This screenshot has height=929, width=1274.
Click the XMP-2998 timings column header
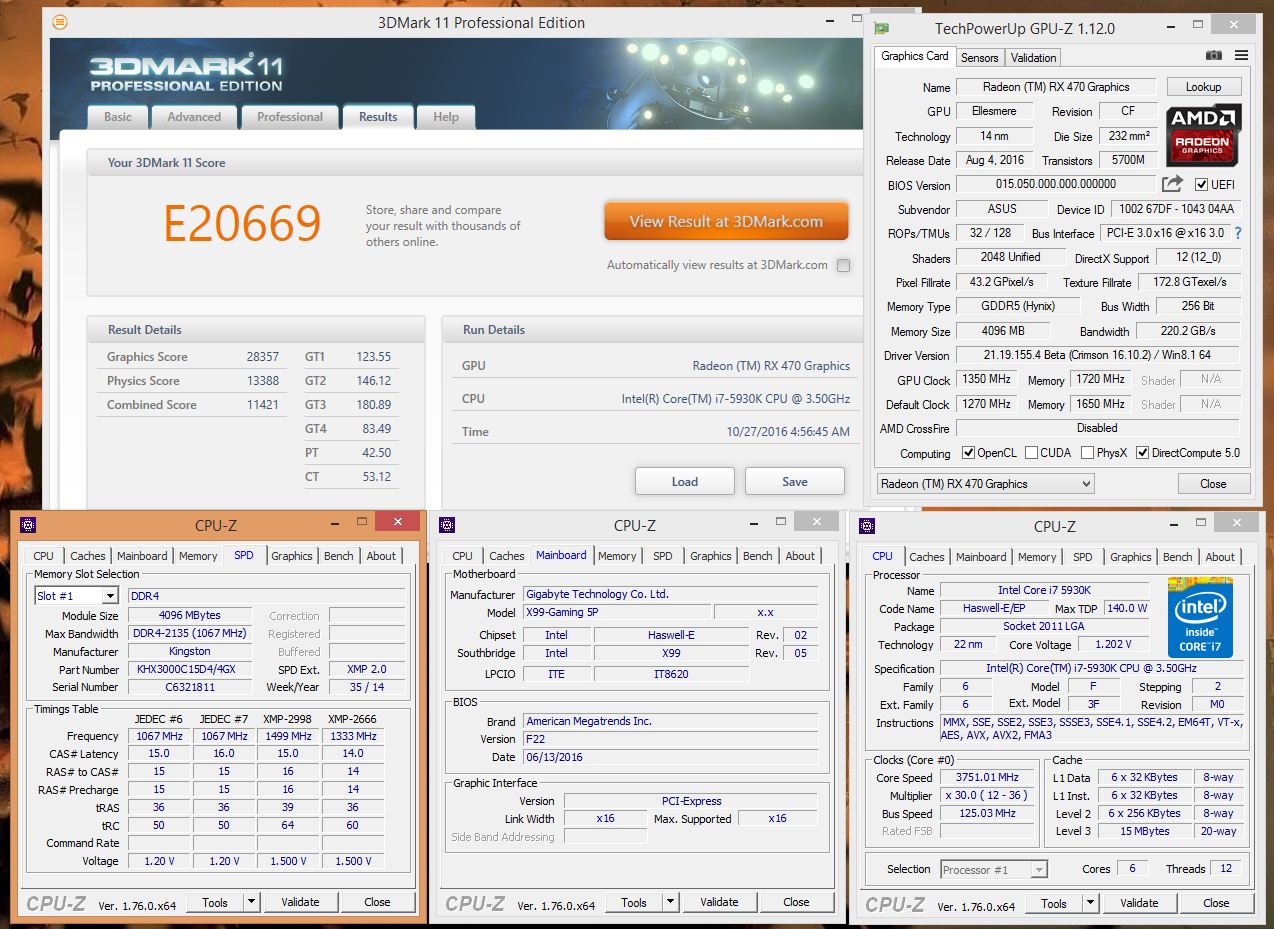click(x=288, y=718)
